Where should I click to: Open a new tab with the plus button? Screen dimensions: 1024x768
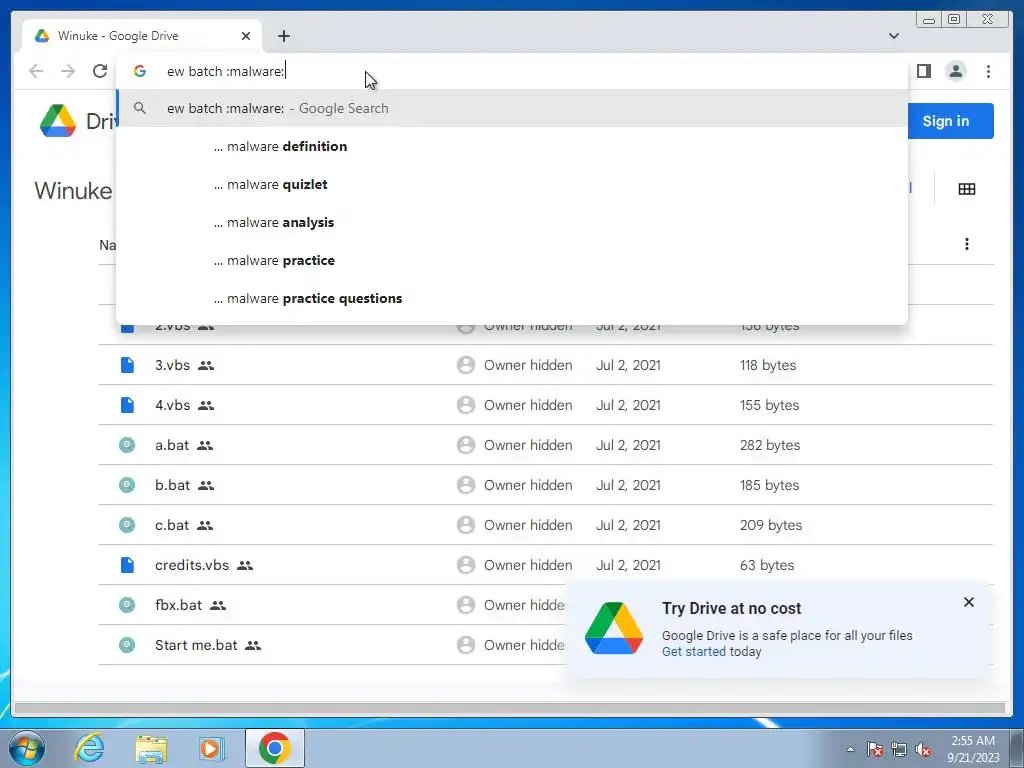pos(283,36)
